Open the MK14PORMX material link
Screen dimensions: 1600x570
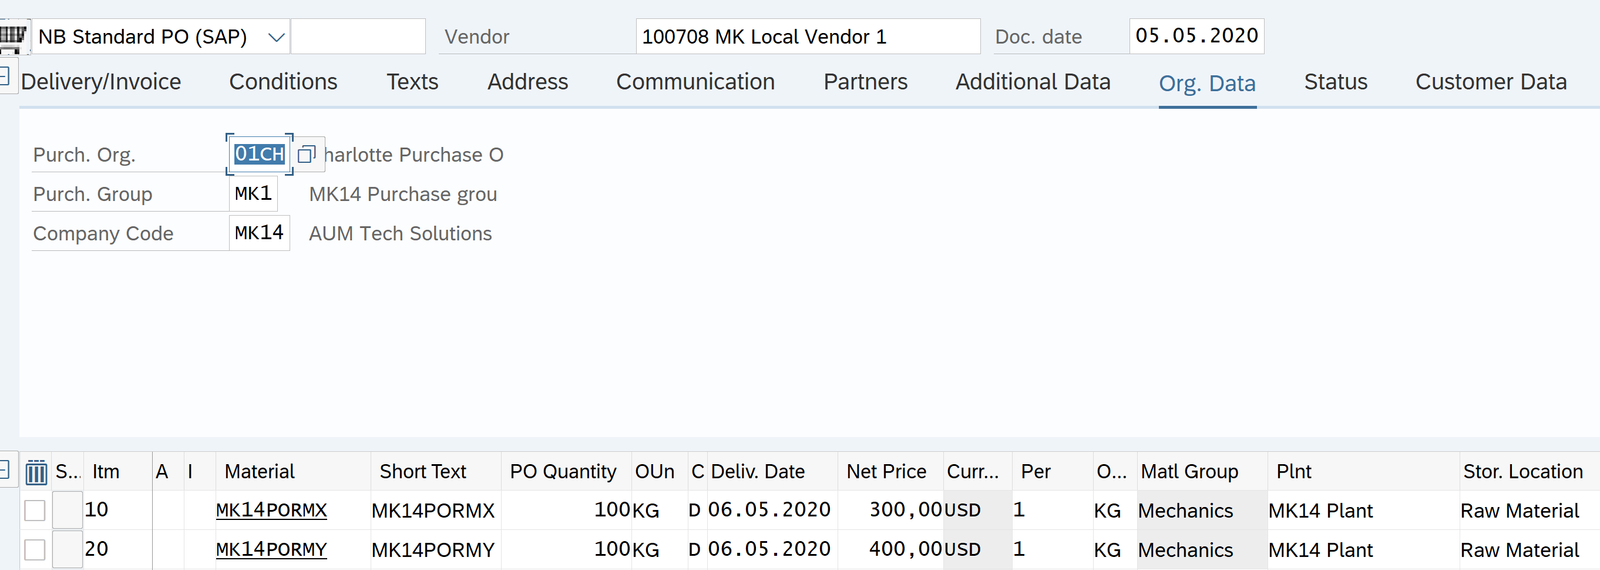pos(271,510)
